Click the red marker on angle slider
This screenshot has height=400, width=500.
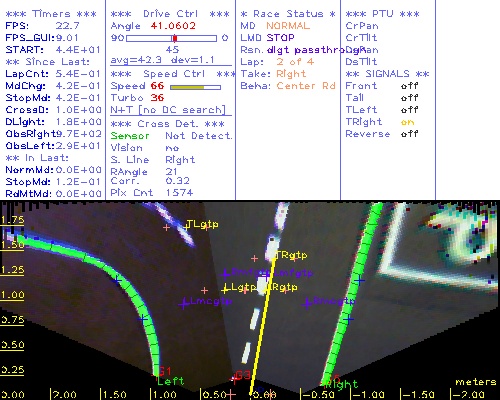(175, 38)
